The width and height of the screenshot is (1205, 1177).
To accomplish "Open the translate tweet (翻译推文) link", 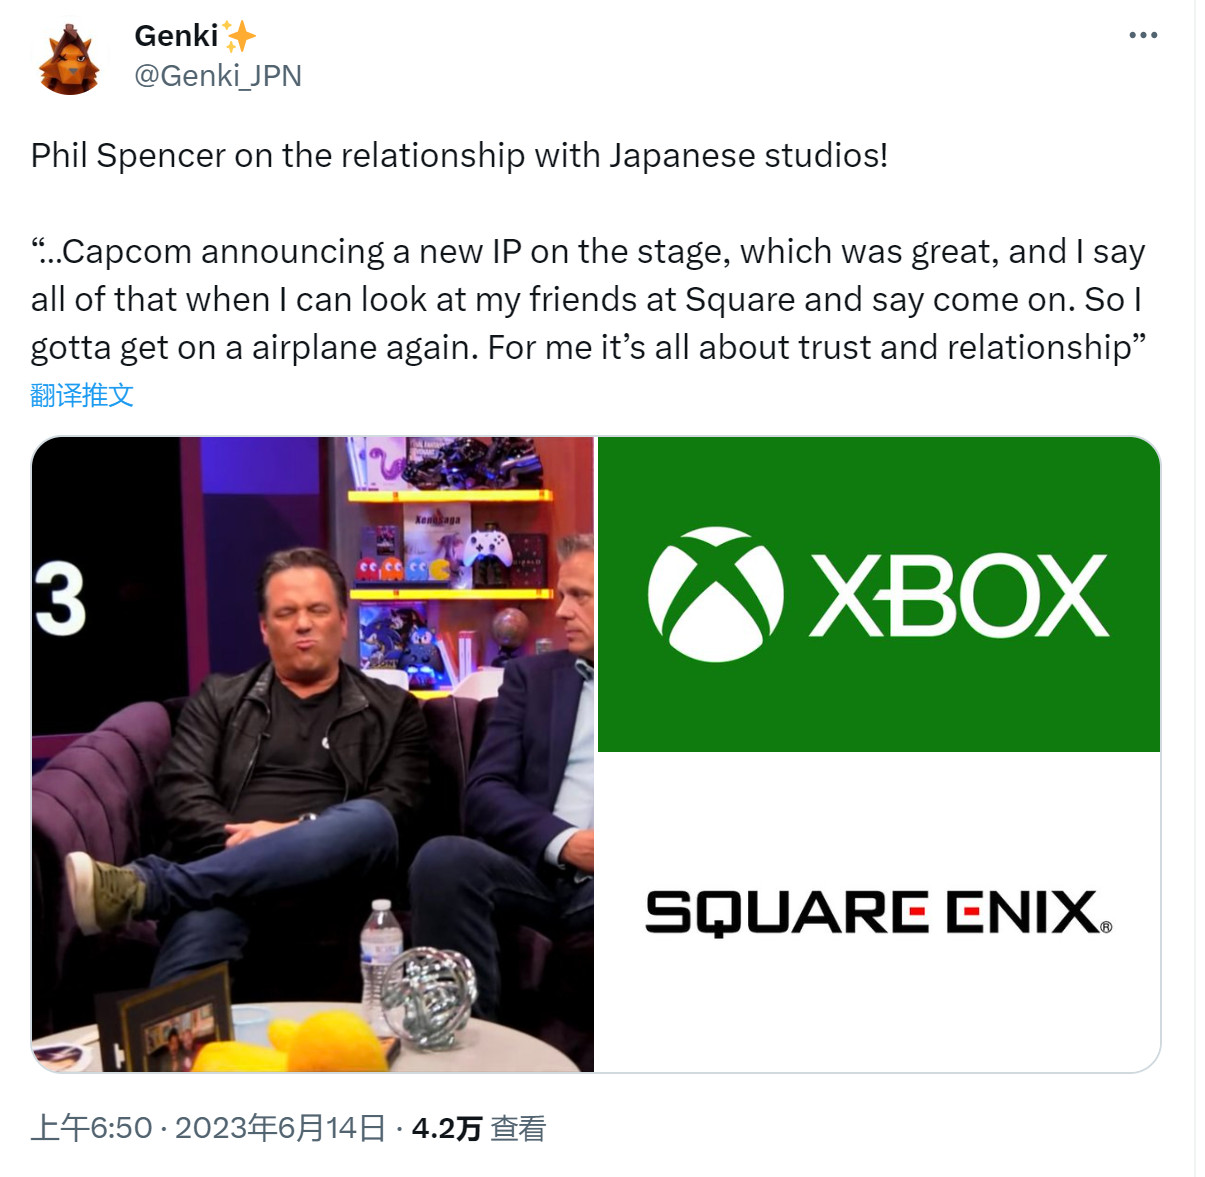I will (x=82, y=395).
